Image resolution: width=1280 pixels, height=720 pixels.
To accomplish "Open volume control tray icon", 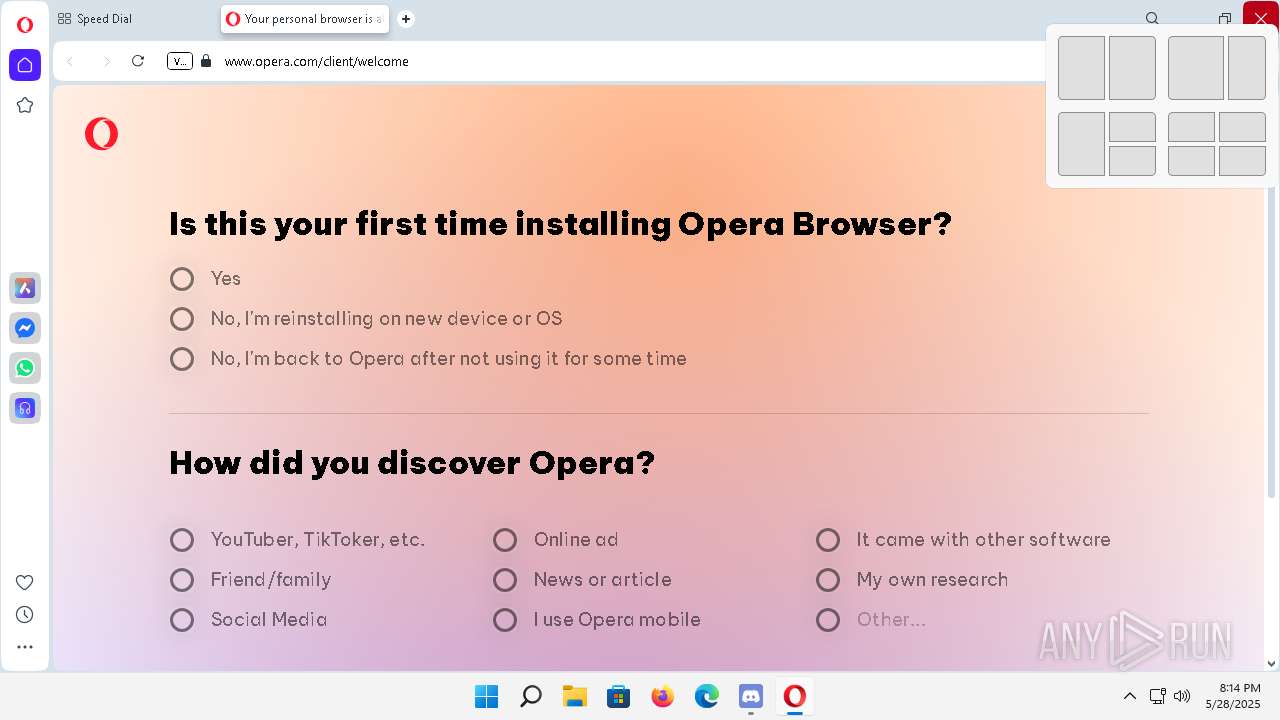I will pos(1181,696).
